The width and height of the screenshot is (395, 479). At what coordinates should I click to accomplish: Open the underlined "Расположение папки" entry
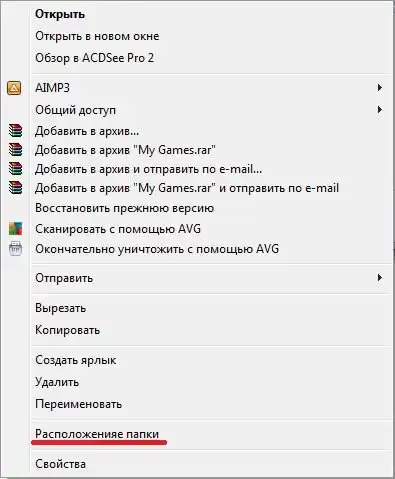[x=97, y=434]
